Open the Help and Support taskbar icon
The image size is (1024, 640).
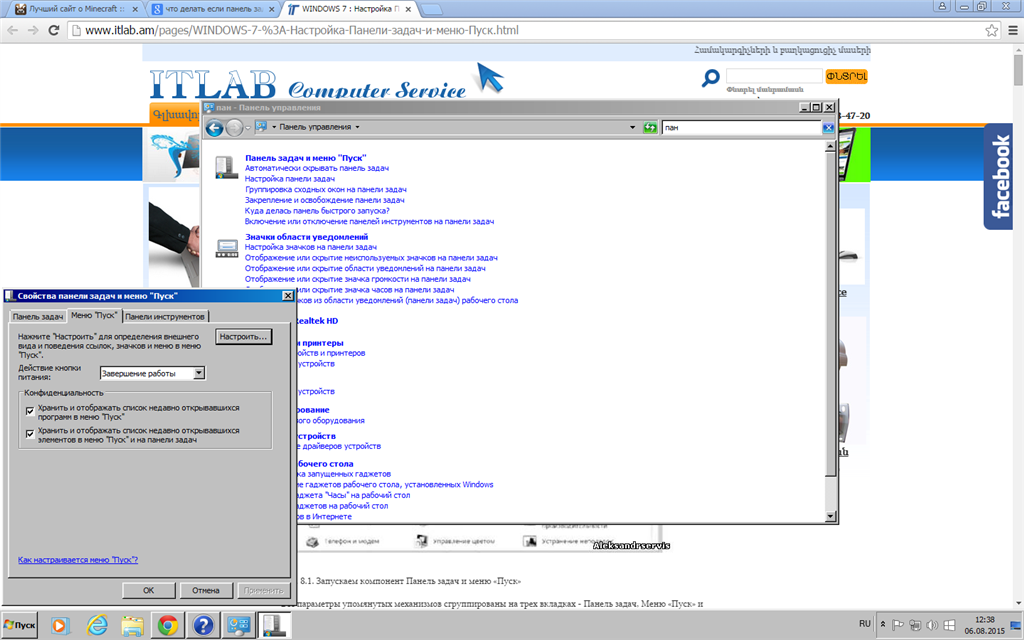tap(203, 626)
